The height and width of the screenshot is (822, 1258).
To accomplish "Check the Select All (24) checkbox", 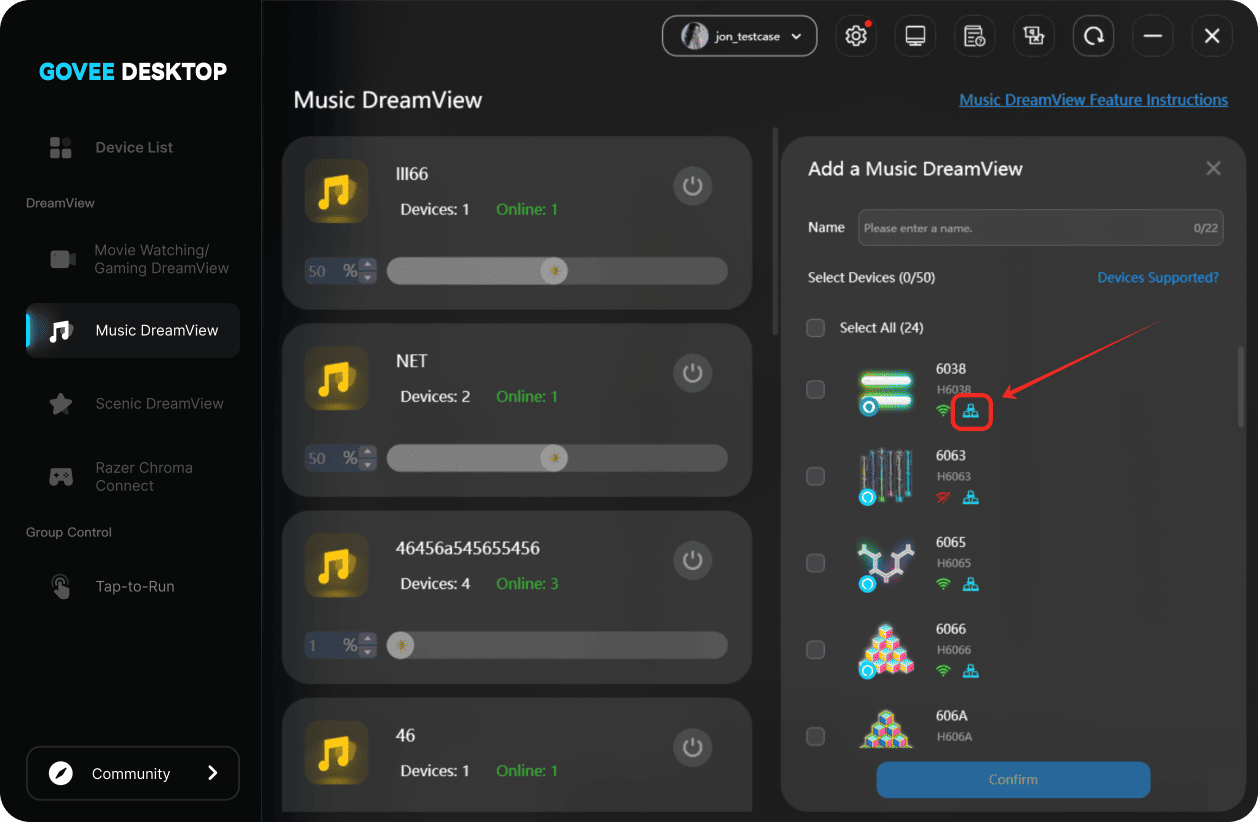I will 816,328.
